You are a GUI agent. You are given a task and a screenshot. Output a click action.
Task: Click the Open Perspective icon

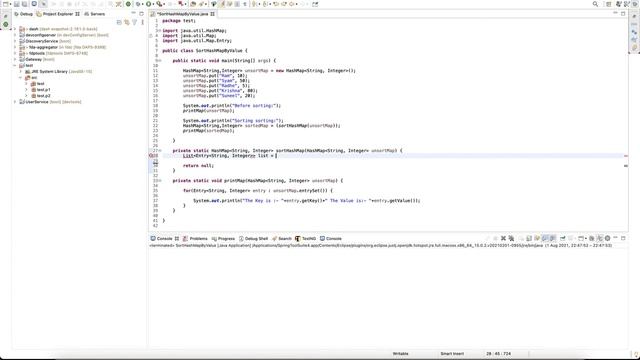[609, 4]
